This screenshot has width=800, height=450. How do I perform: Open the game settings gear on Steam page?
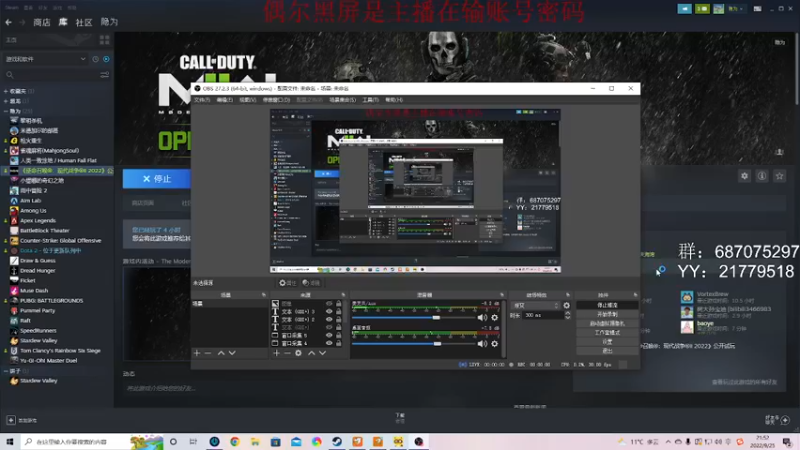pos(744,176)
